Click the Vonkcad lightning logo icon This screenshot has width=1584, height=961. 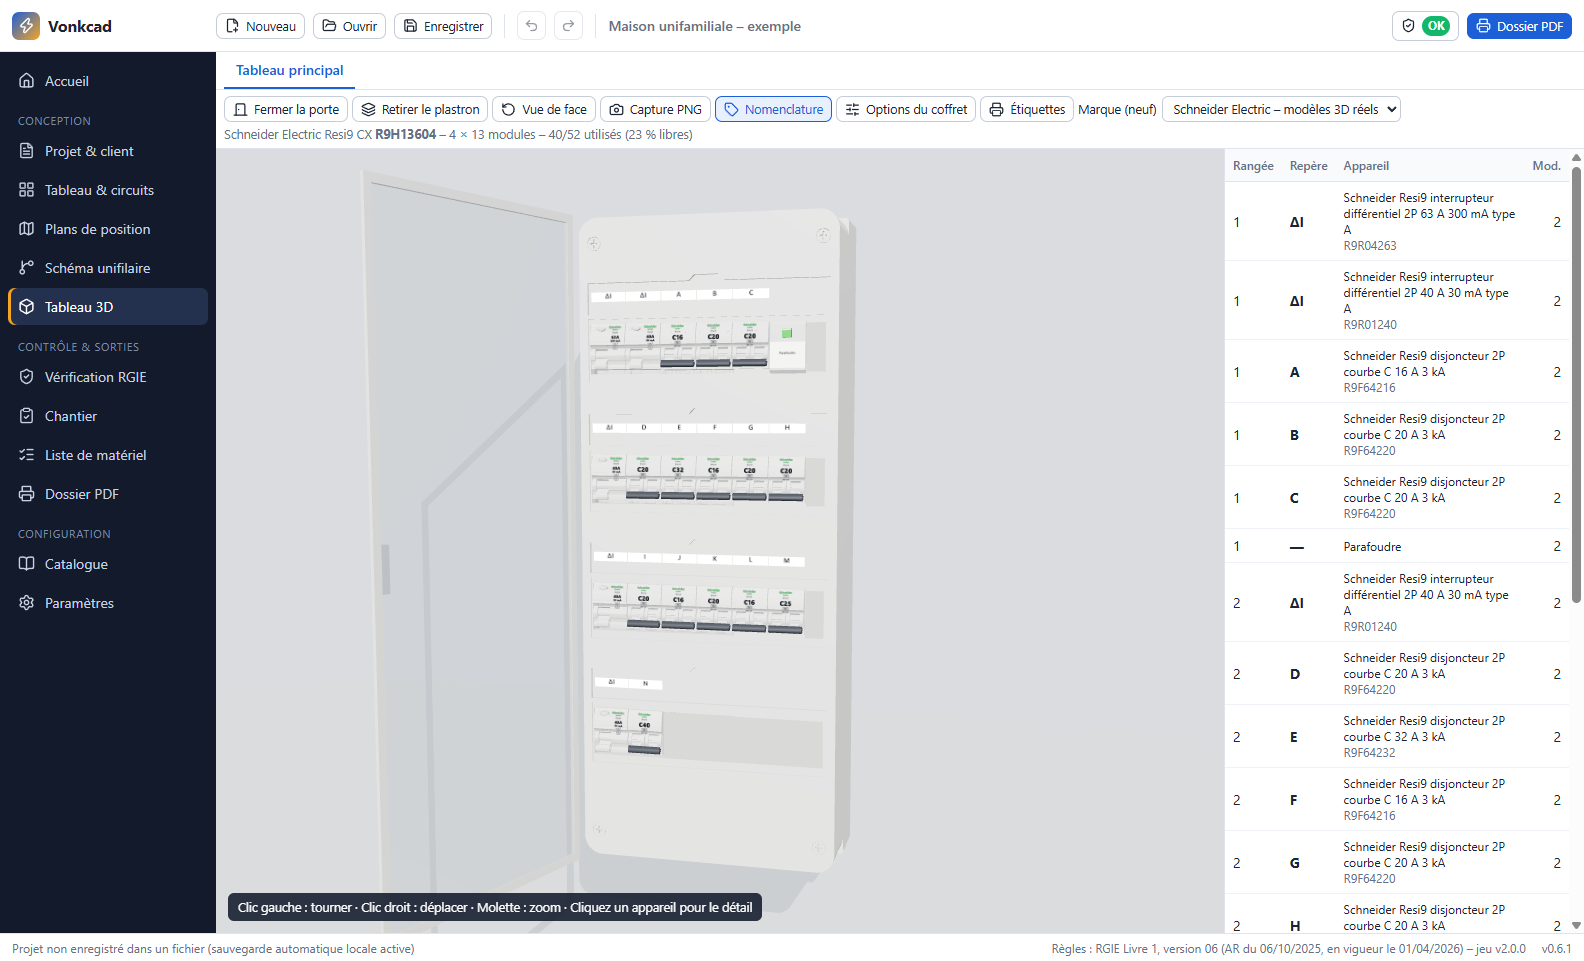tap(26, 26)
